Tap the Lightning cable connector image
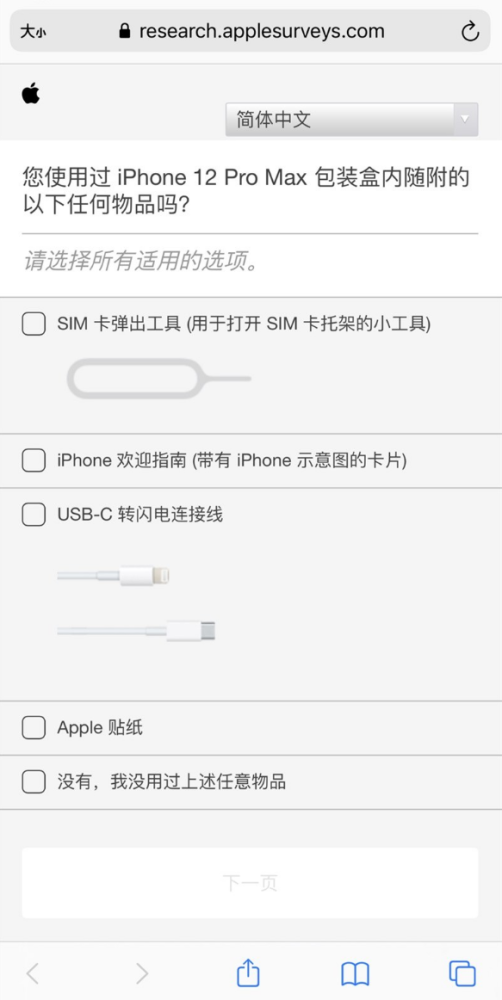The width and height of the screenshot is (502, 1000). point(114,576)
